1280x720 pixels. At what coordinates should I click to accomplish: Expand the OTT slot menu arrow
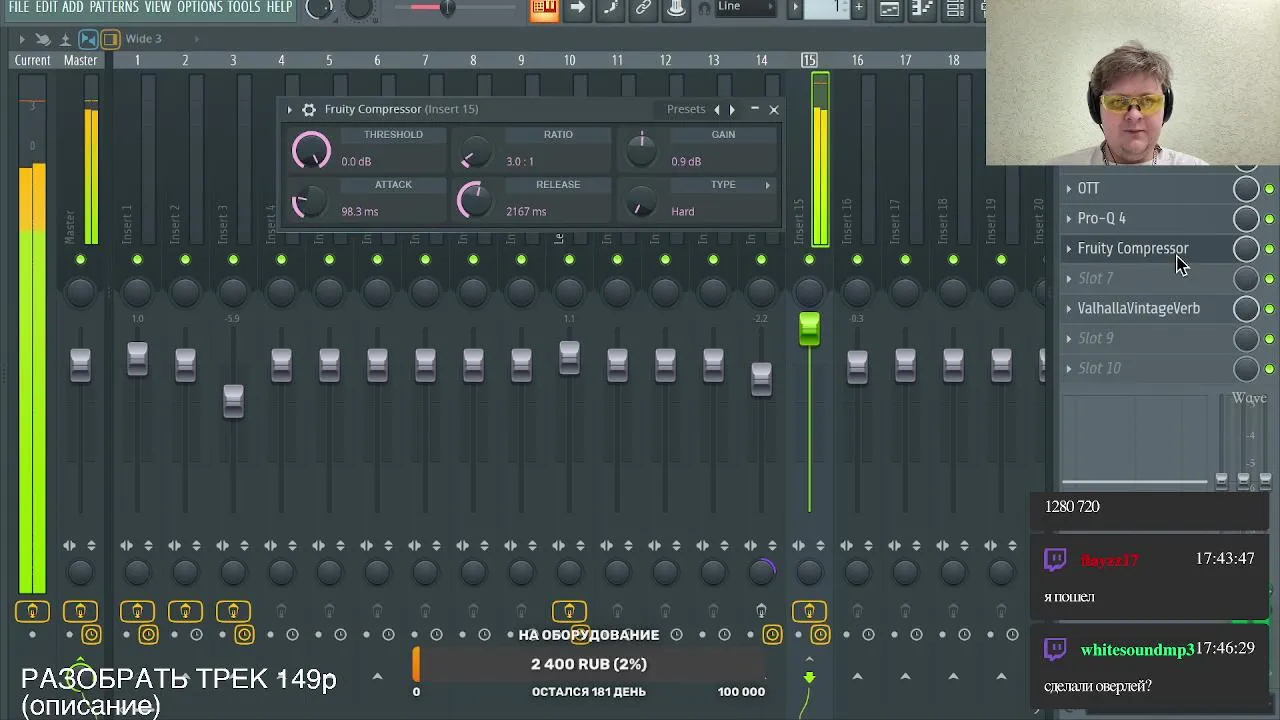pyautogui.click(x=1069, y=188)
